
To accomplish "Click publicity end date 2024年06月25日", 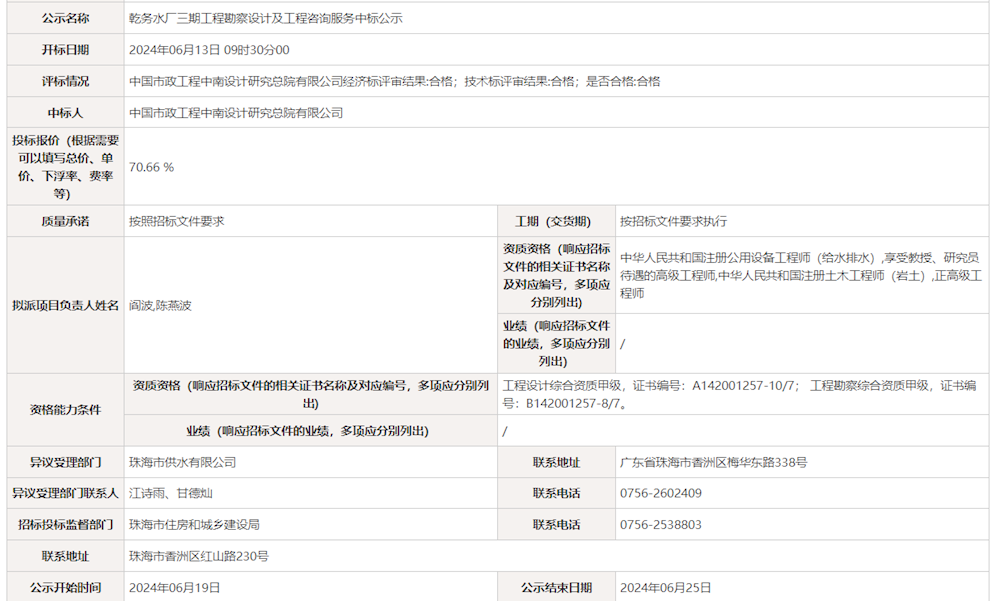I will pyautogui.click(x=670, y=586).
